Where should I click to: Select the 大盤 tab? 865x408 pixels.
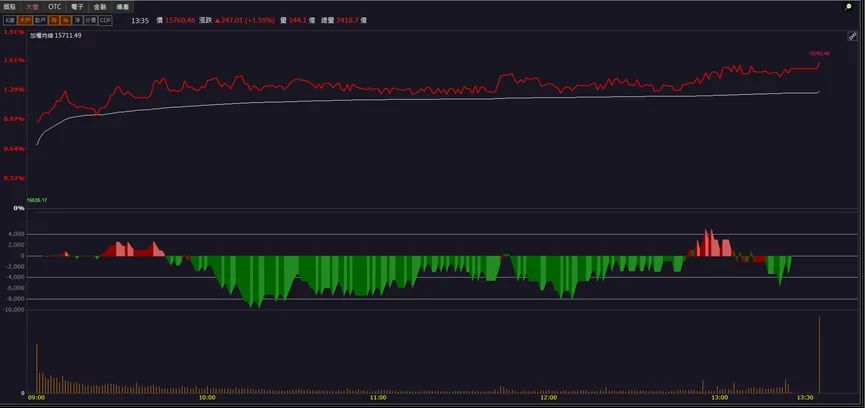(32, 7)
